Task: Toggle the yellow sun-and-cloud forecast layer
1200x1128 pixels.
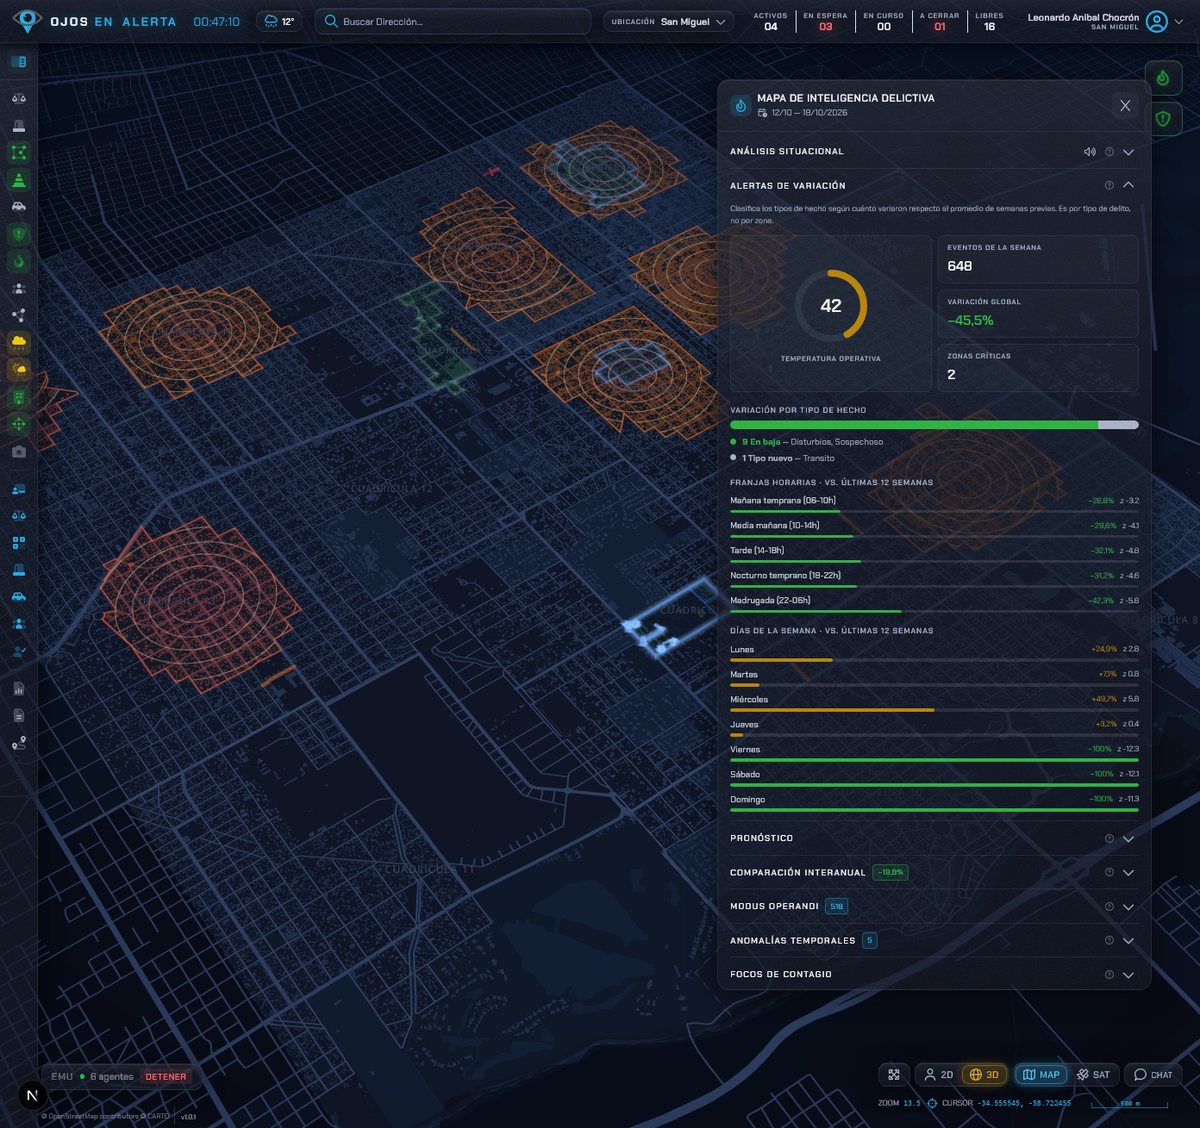Action: (19, 370)
